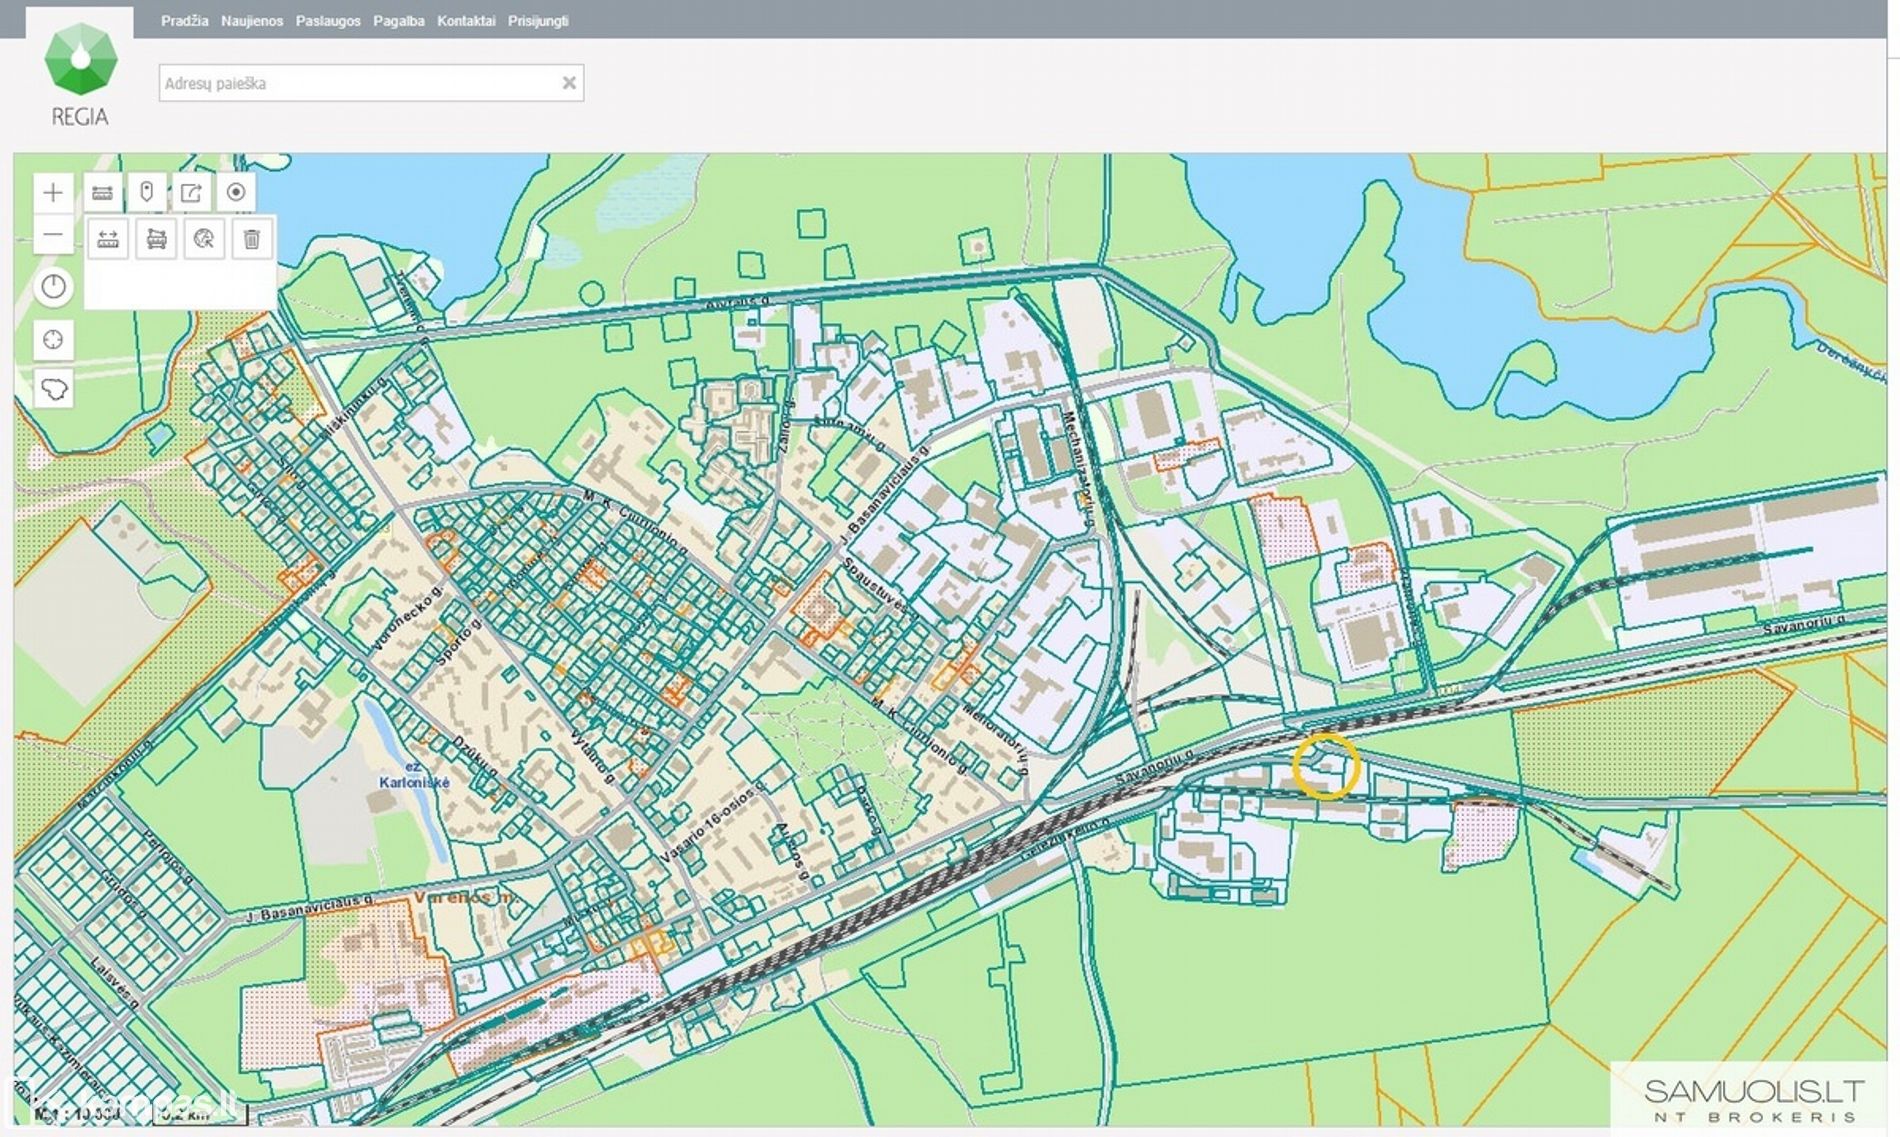Select the measure area polygon tool
The height and width of the screenshot is (1137, 1900).
pos(156,239)
